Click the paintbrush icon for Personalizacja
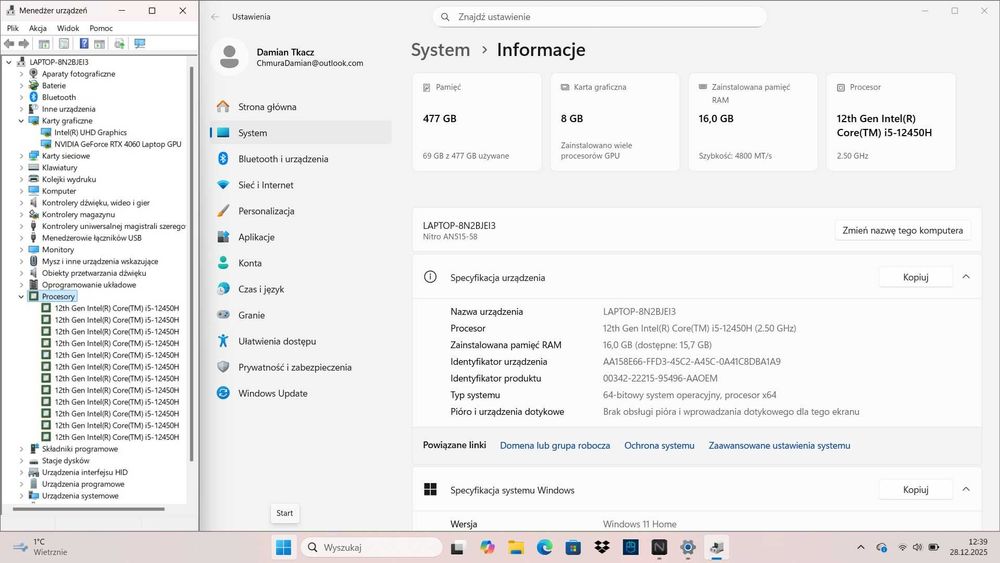The image size is (1000, 563). point(223,211)
